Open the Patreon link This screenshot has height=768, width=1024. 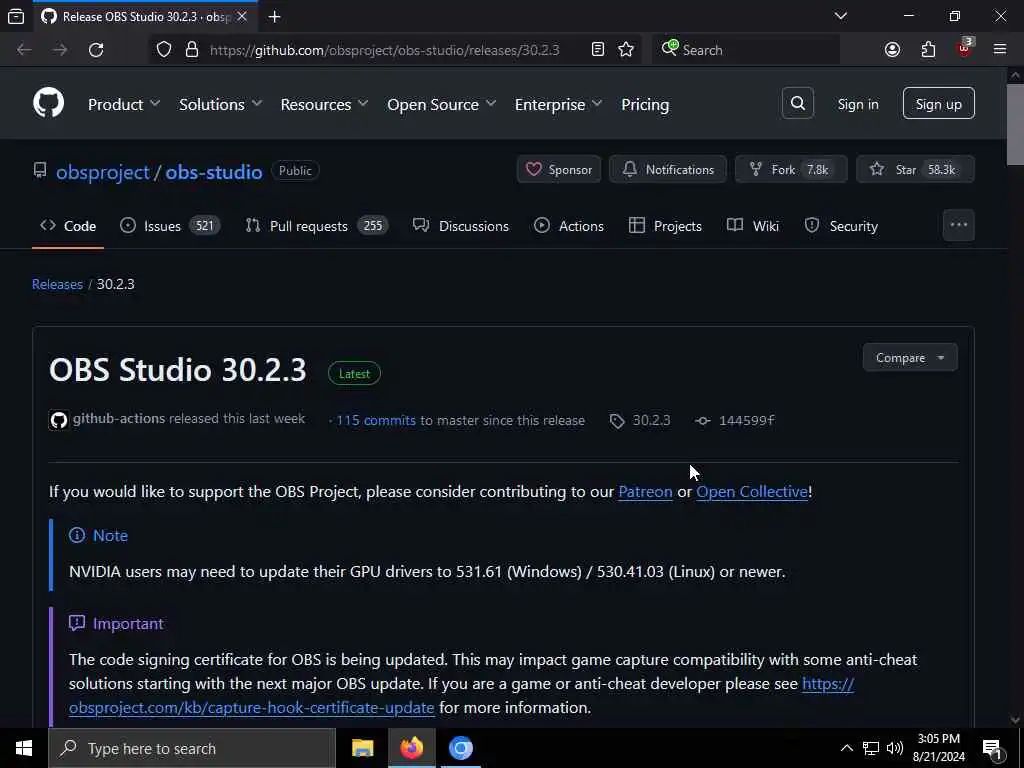(x=645, y=492)
